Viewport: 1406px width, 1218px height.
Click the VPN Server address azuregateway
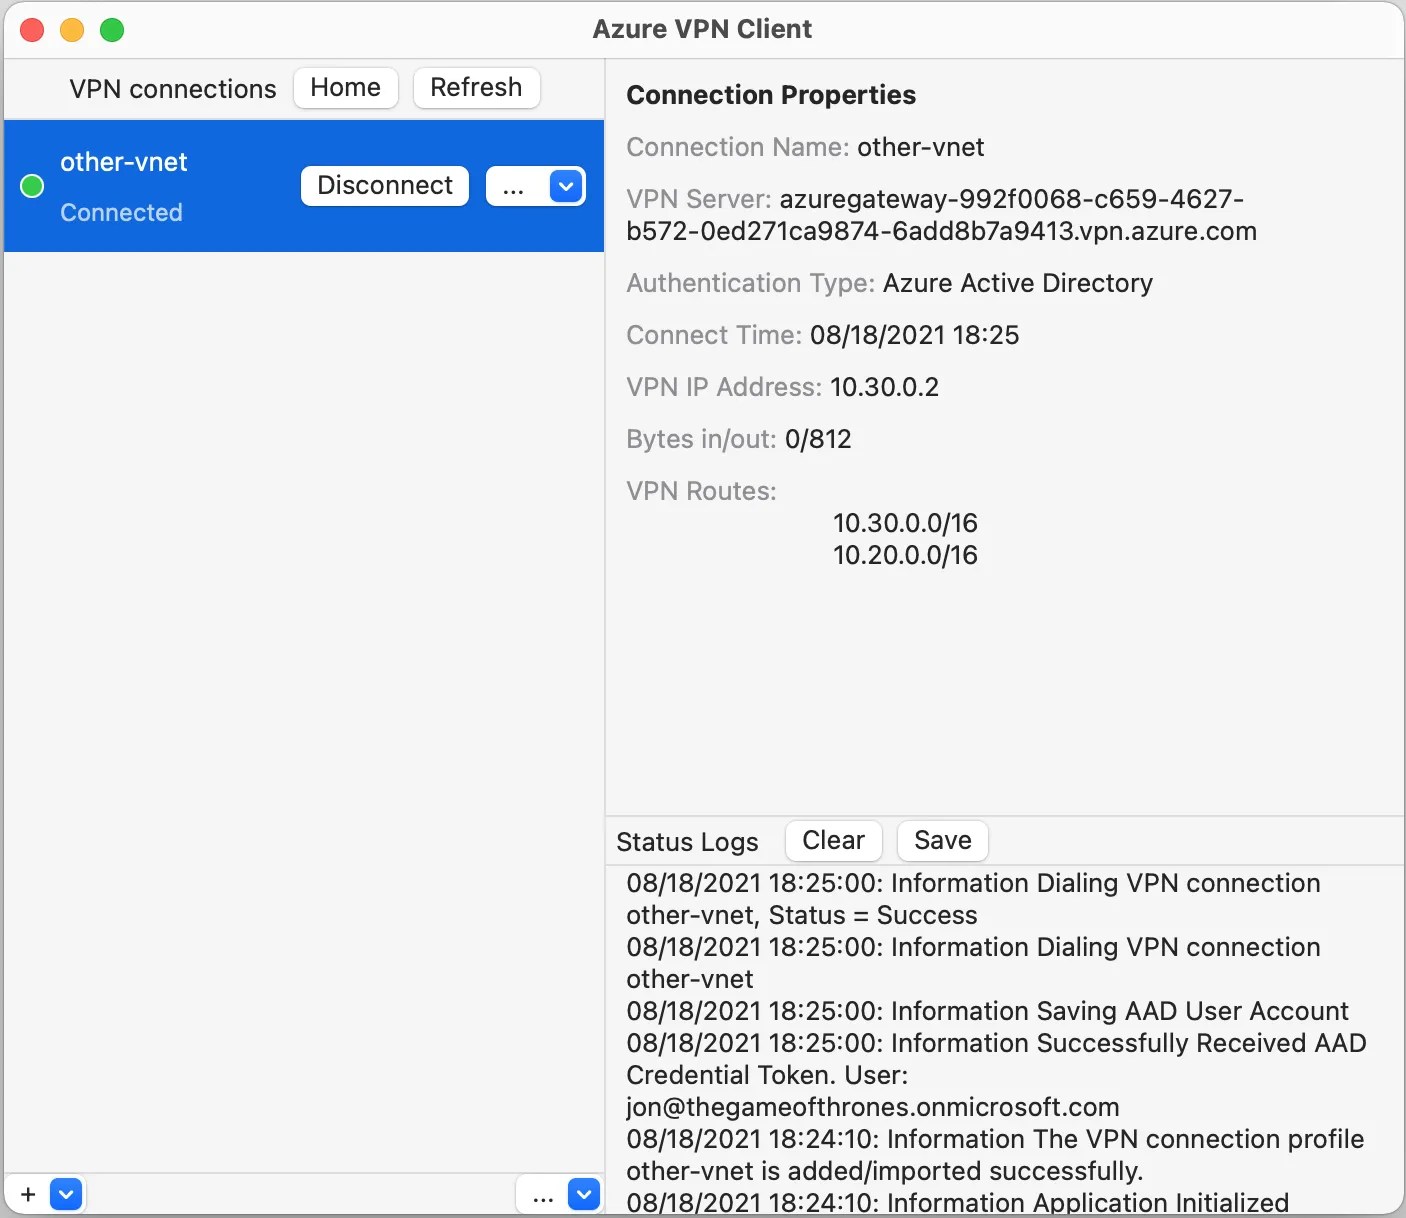point(941,215)
